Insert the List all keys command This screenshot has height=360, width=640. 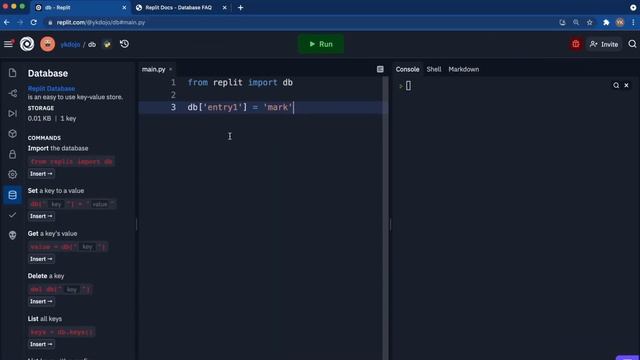point(41,344)
